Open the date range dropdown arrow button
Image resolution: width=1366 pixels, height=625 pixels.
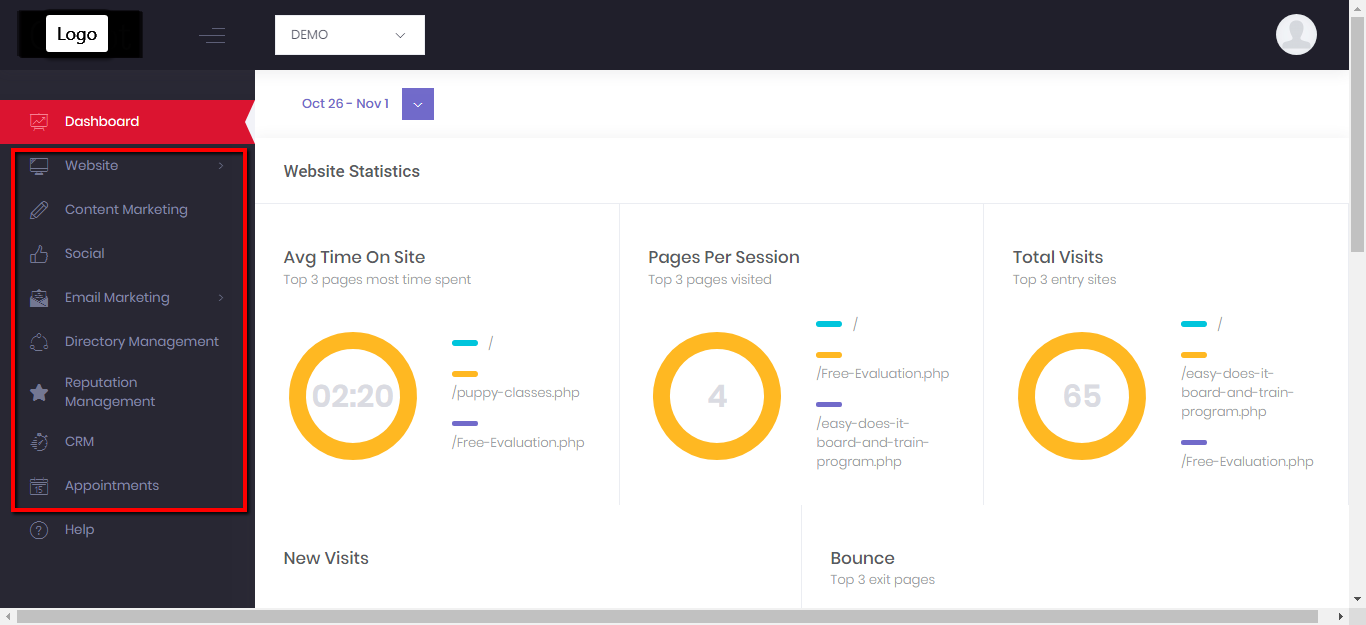click(x=418, y=104)
